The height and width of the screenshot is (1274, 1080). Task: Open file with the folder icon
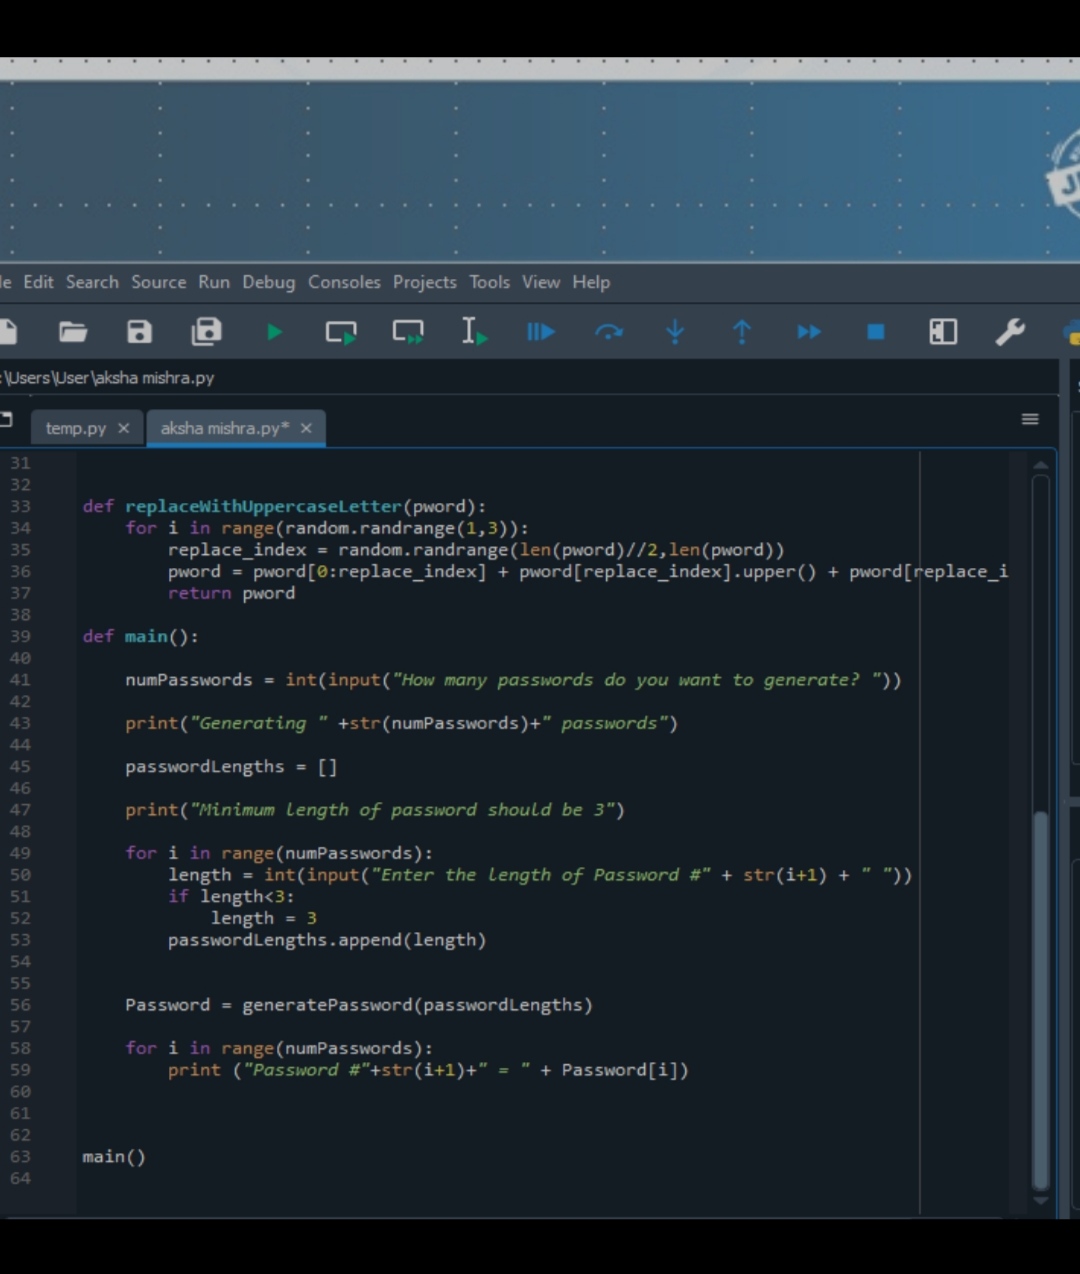point(73,332)
